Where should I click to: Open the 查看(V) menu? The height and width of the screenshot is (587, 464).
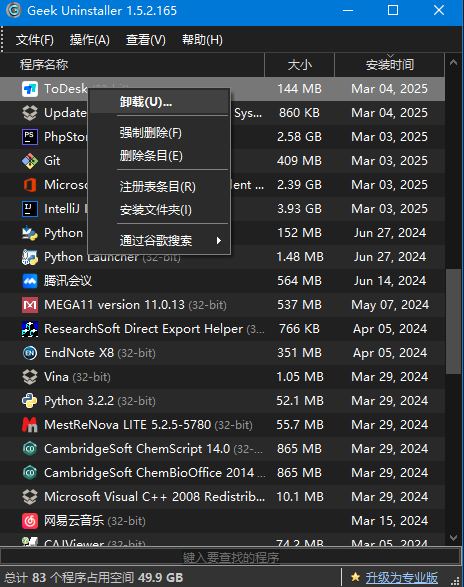(146, 40)
